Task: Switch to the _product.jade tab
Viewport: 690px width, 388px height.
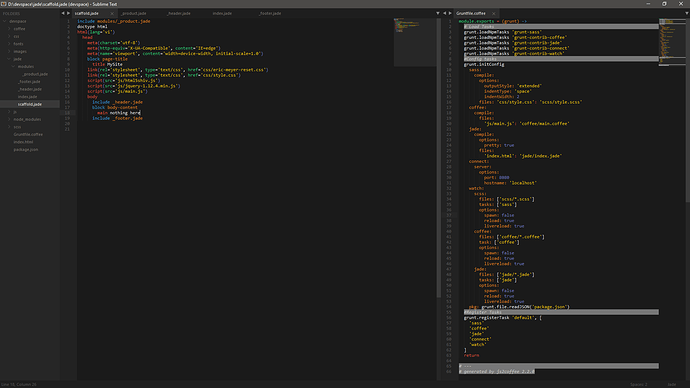Action: pyautogui.click(x=134, y=14)
